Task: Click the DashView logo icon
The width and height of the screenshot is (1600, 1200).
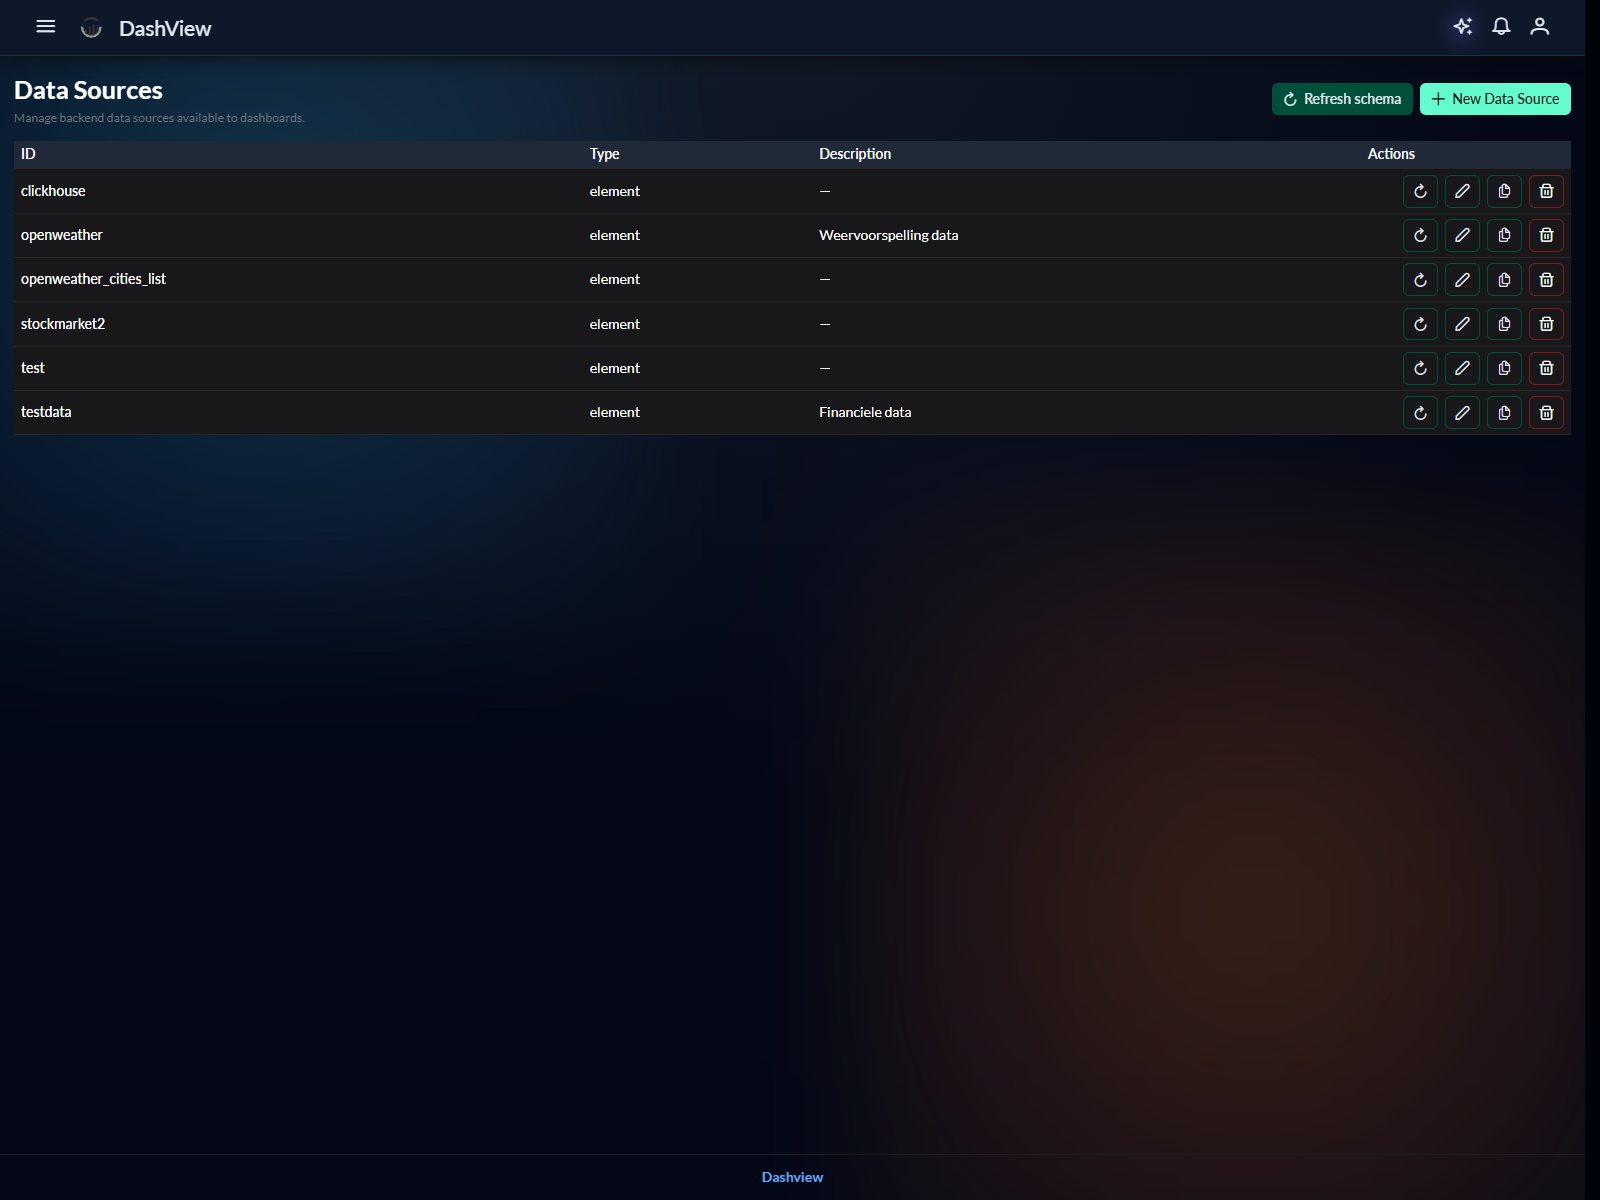Action: tap(91, 28)
